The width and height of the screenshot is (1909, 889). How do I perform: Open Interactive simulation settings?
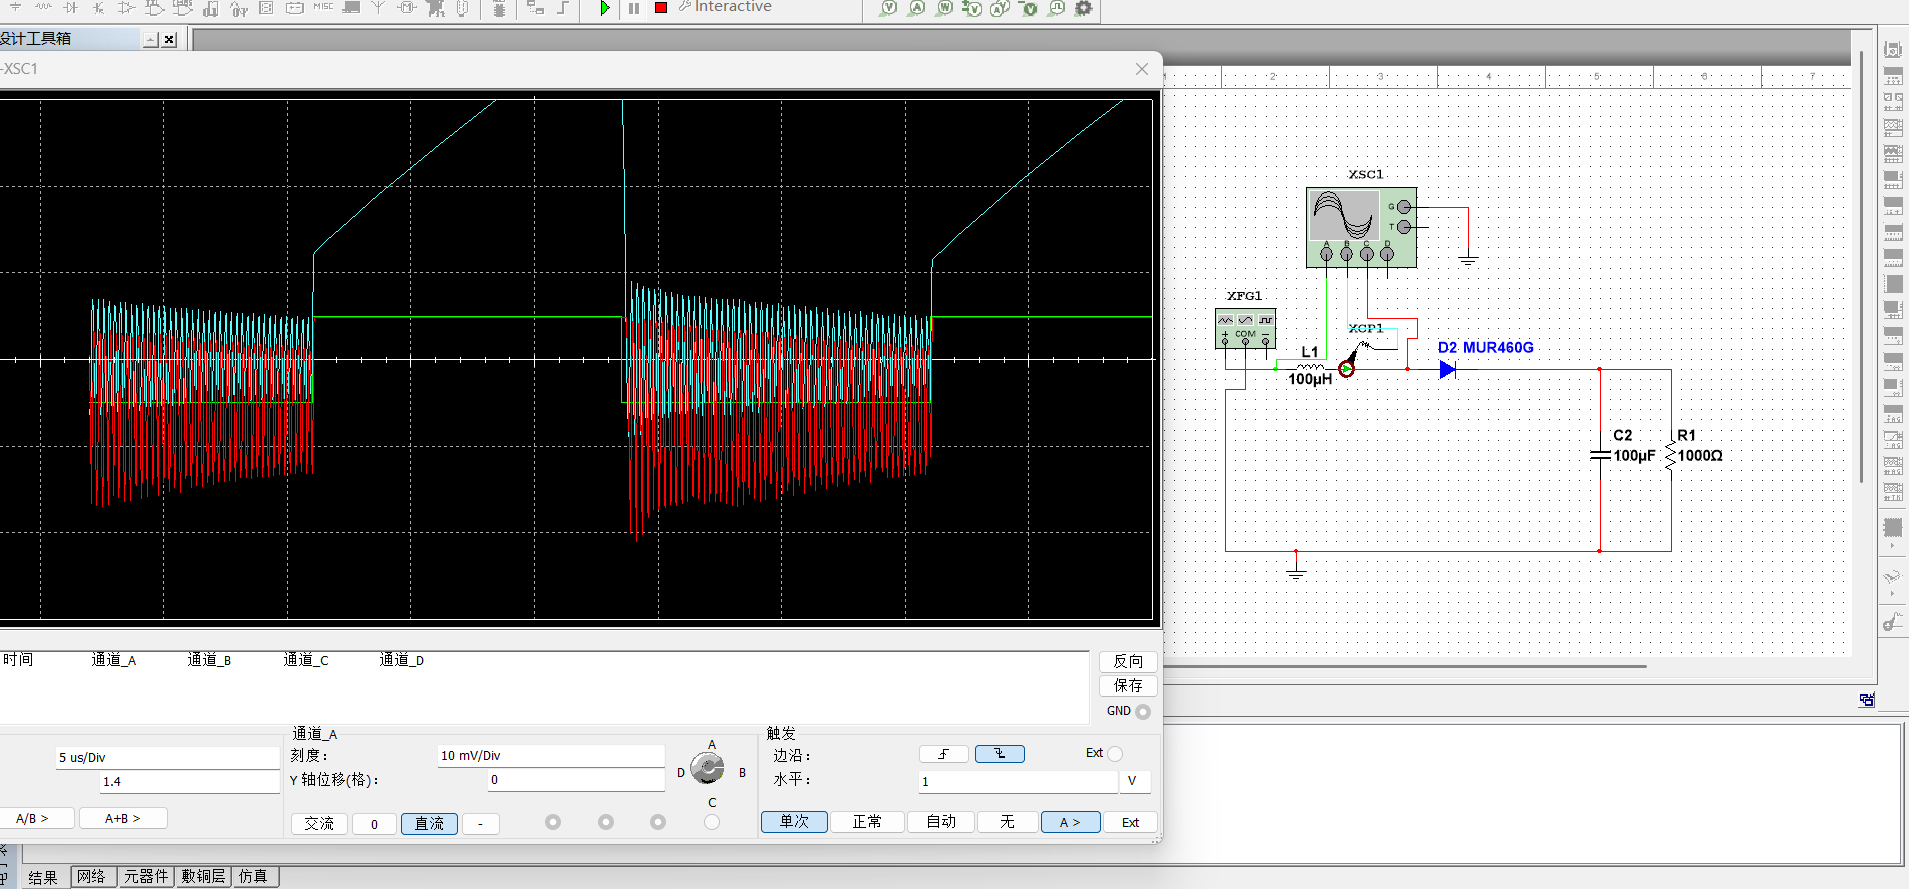(726, 6)
